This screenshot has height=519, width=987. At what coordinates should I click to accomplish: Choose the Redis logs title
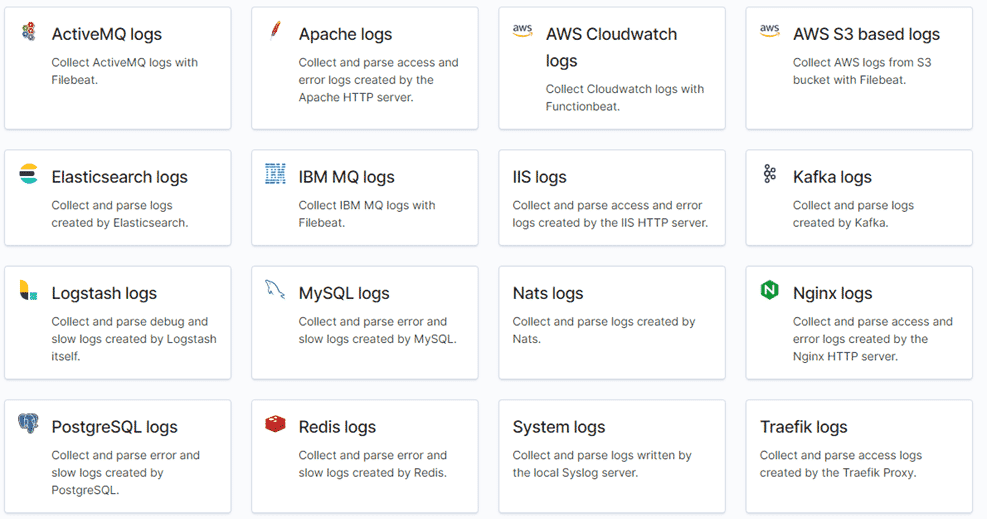[x=337, y=427]
